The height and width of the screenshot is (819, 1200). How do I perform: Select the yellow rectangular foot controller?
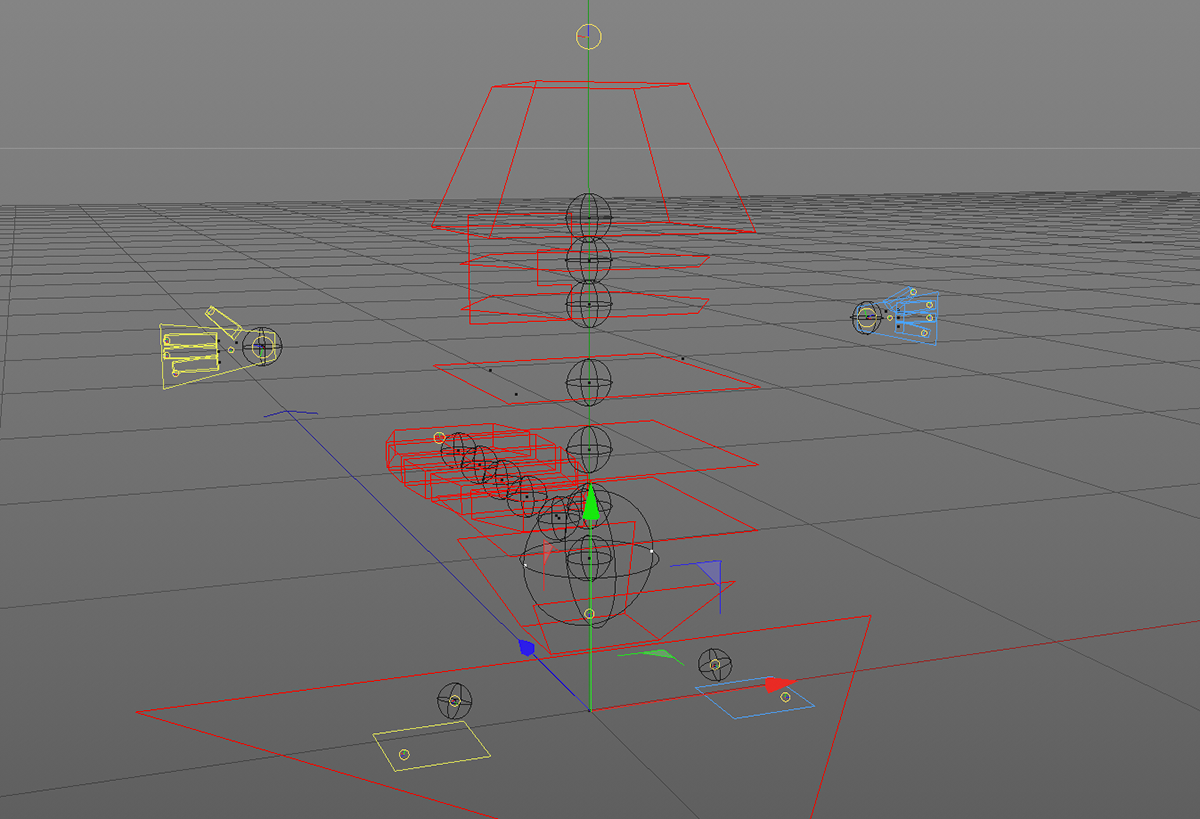click(432, 746)
